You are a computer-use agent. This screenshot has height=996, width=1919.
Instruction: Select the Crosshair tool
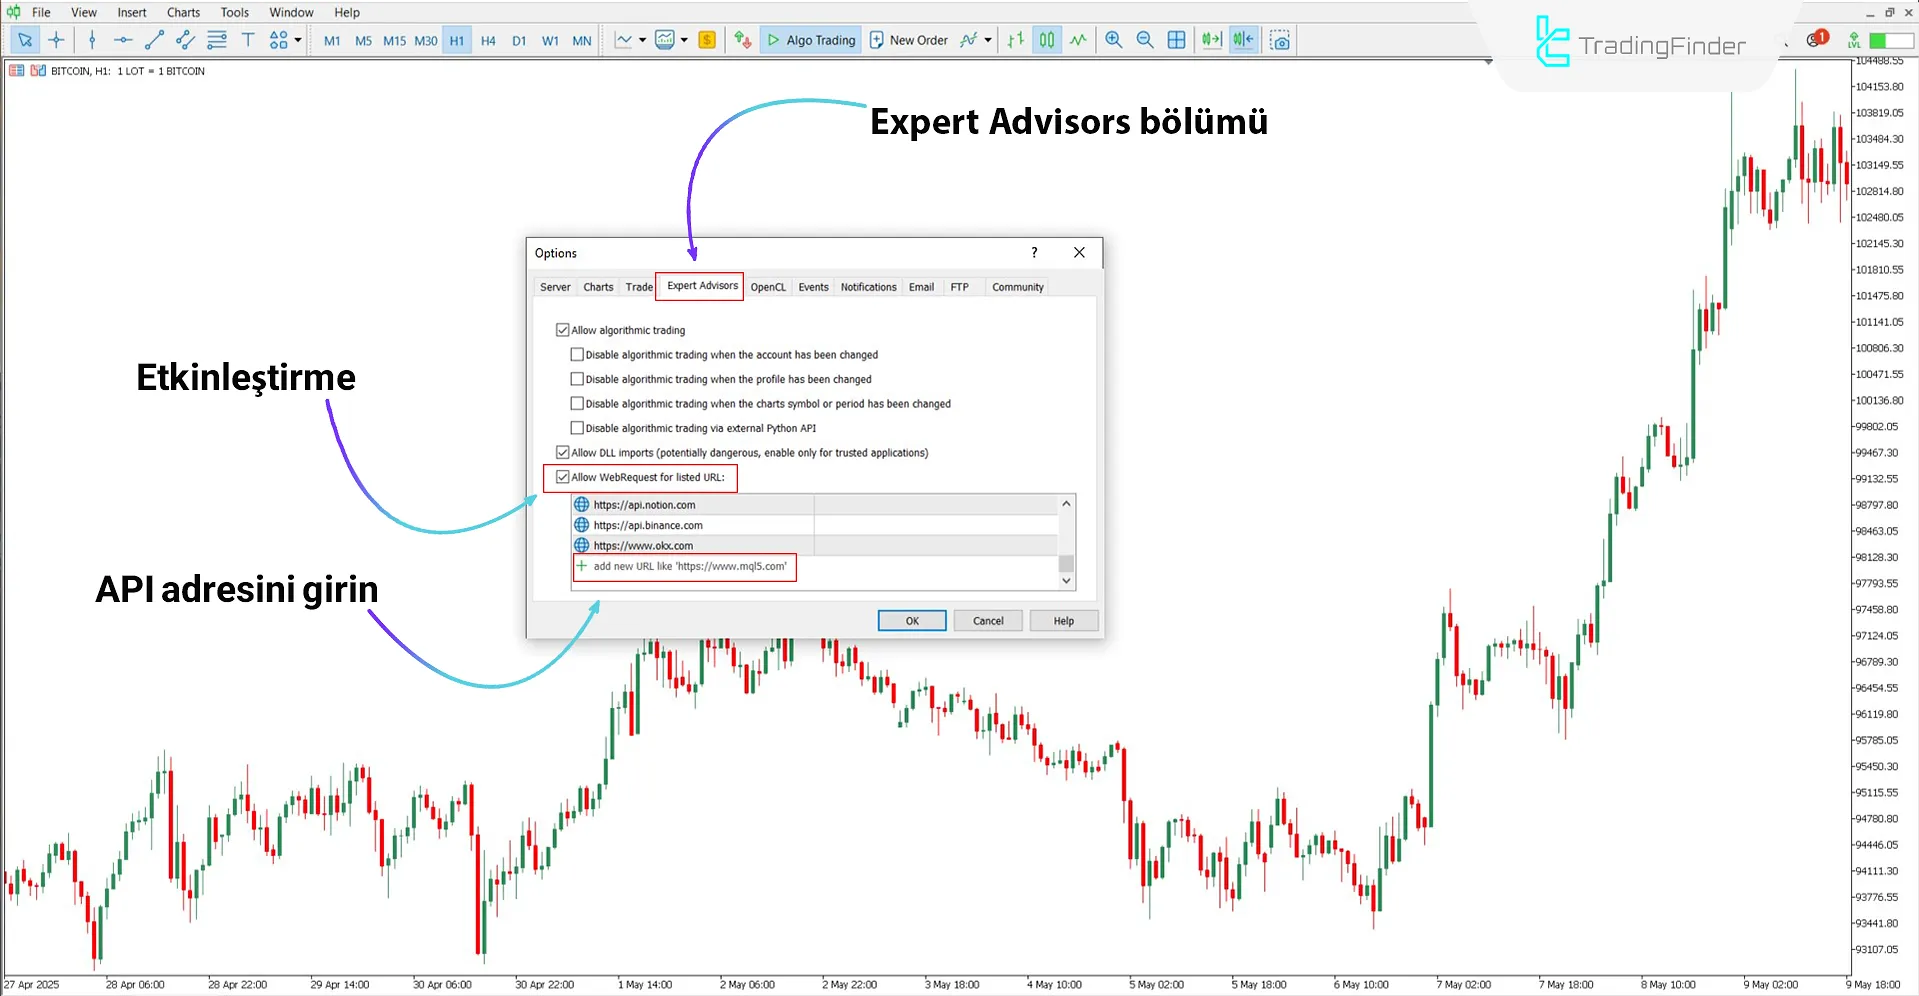[x=57, y=40]
